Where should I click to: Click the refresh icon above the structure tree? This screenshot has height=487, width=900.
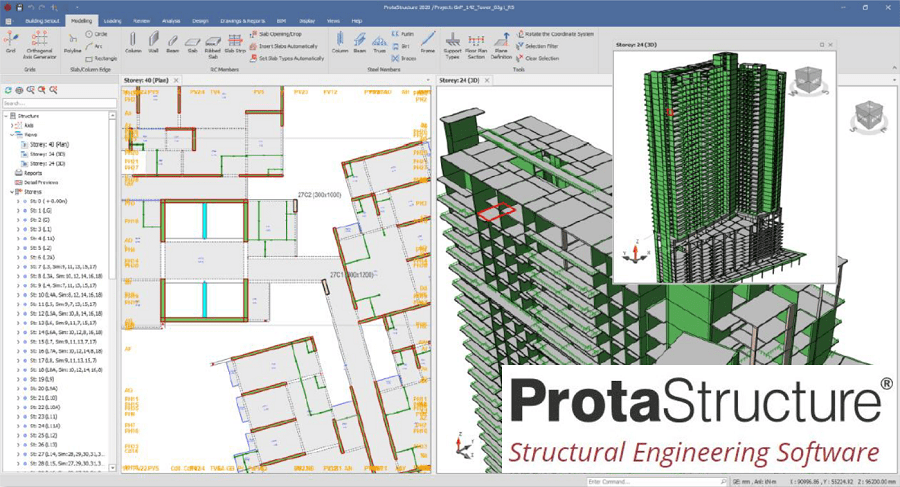click(x=8, y=90)
